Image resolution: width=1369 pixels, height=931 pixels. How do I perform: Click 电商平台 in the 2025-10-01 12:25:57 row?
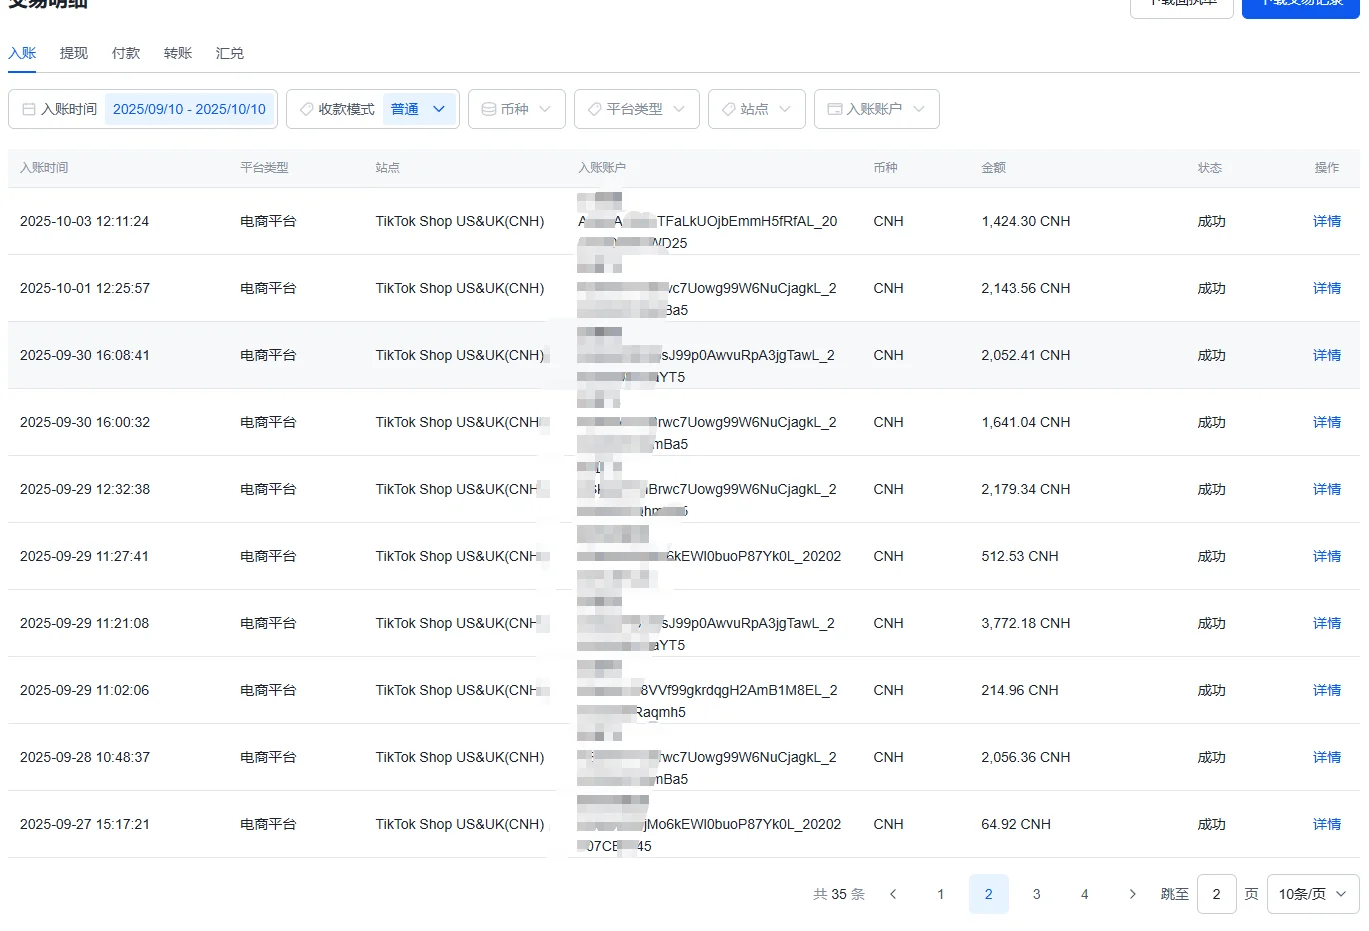click(x=268, y=288)
